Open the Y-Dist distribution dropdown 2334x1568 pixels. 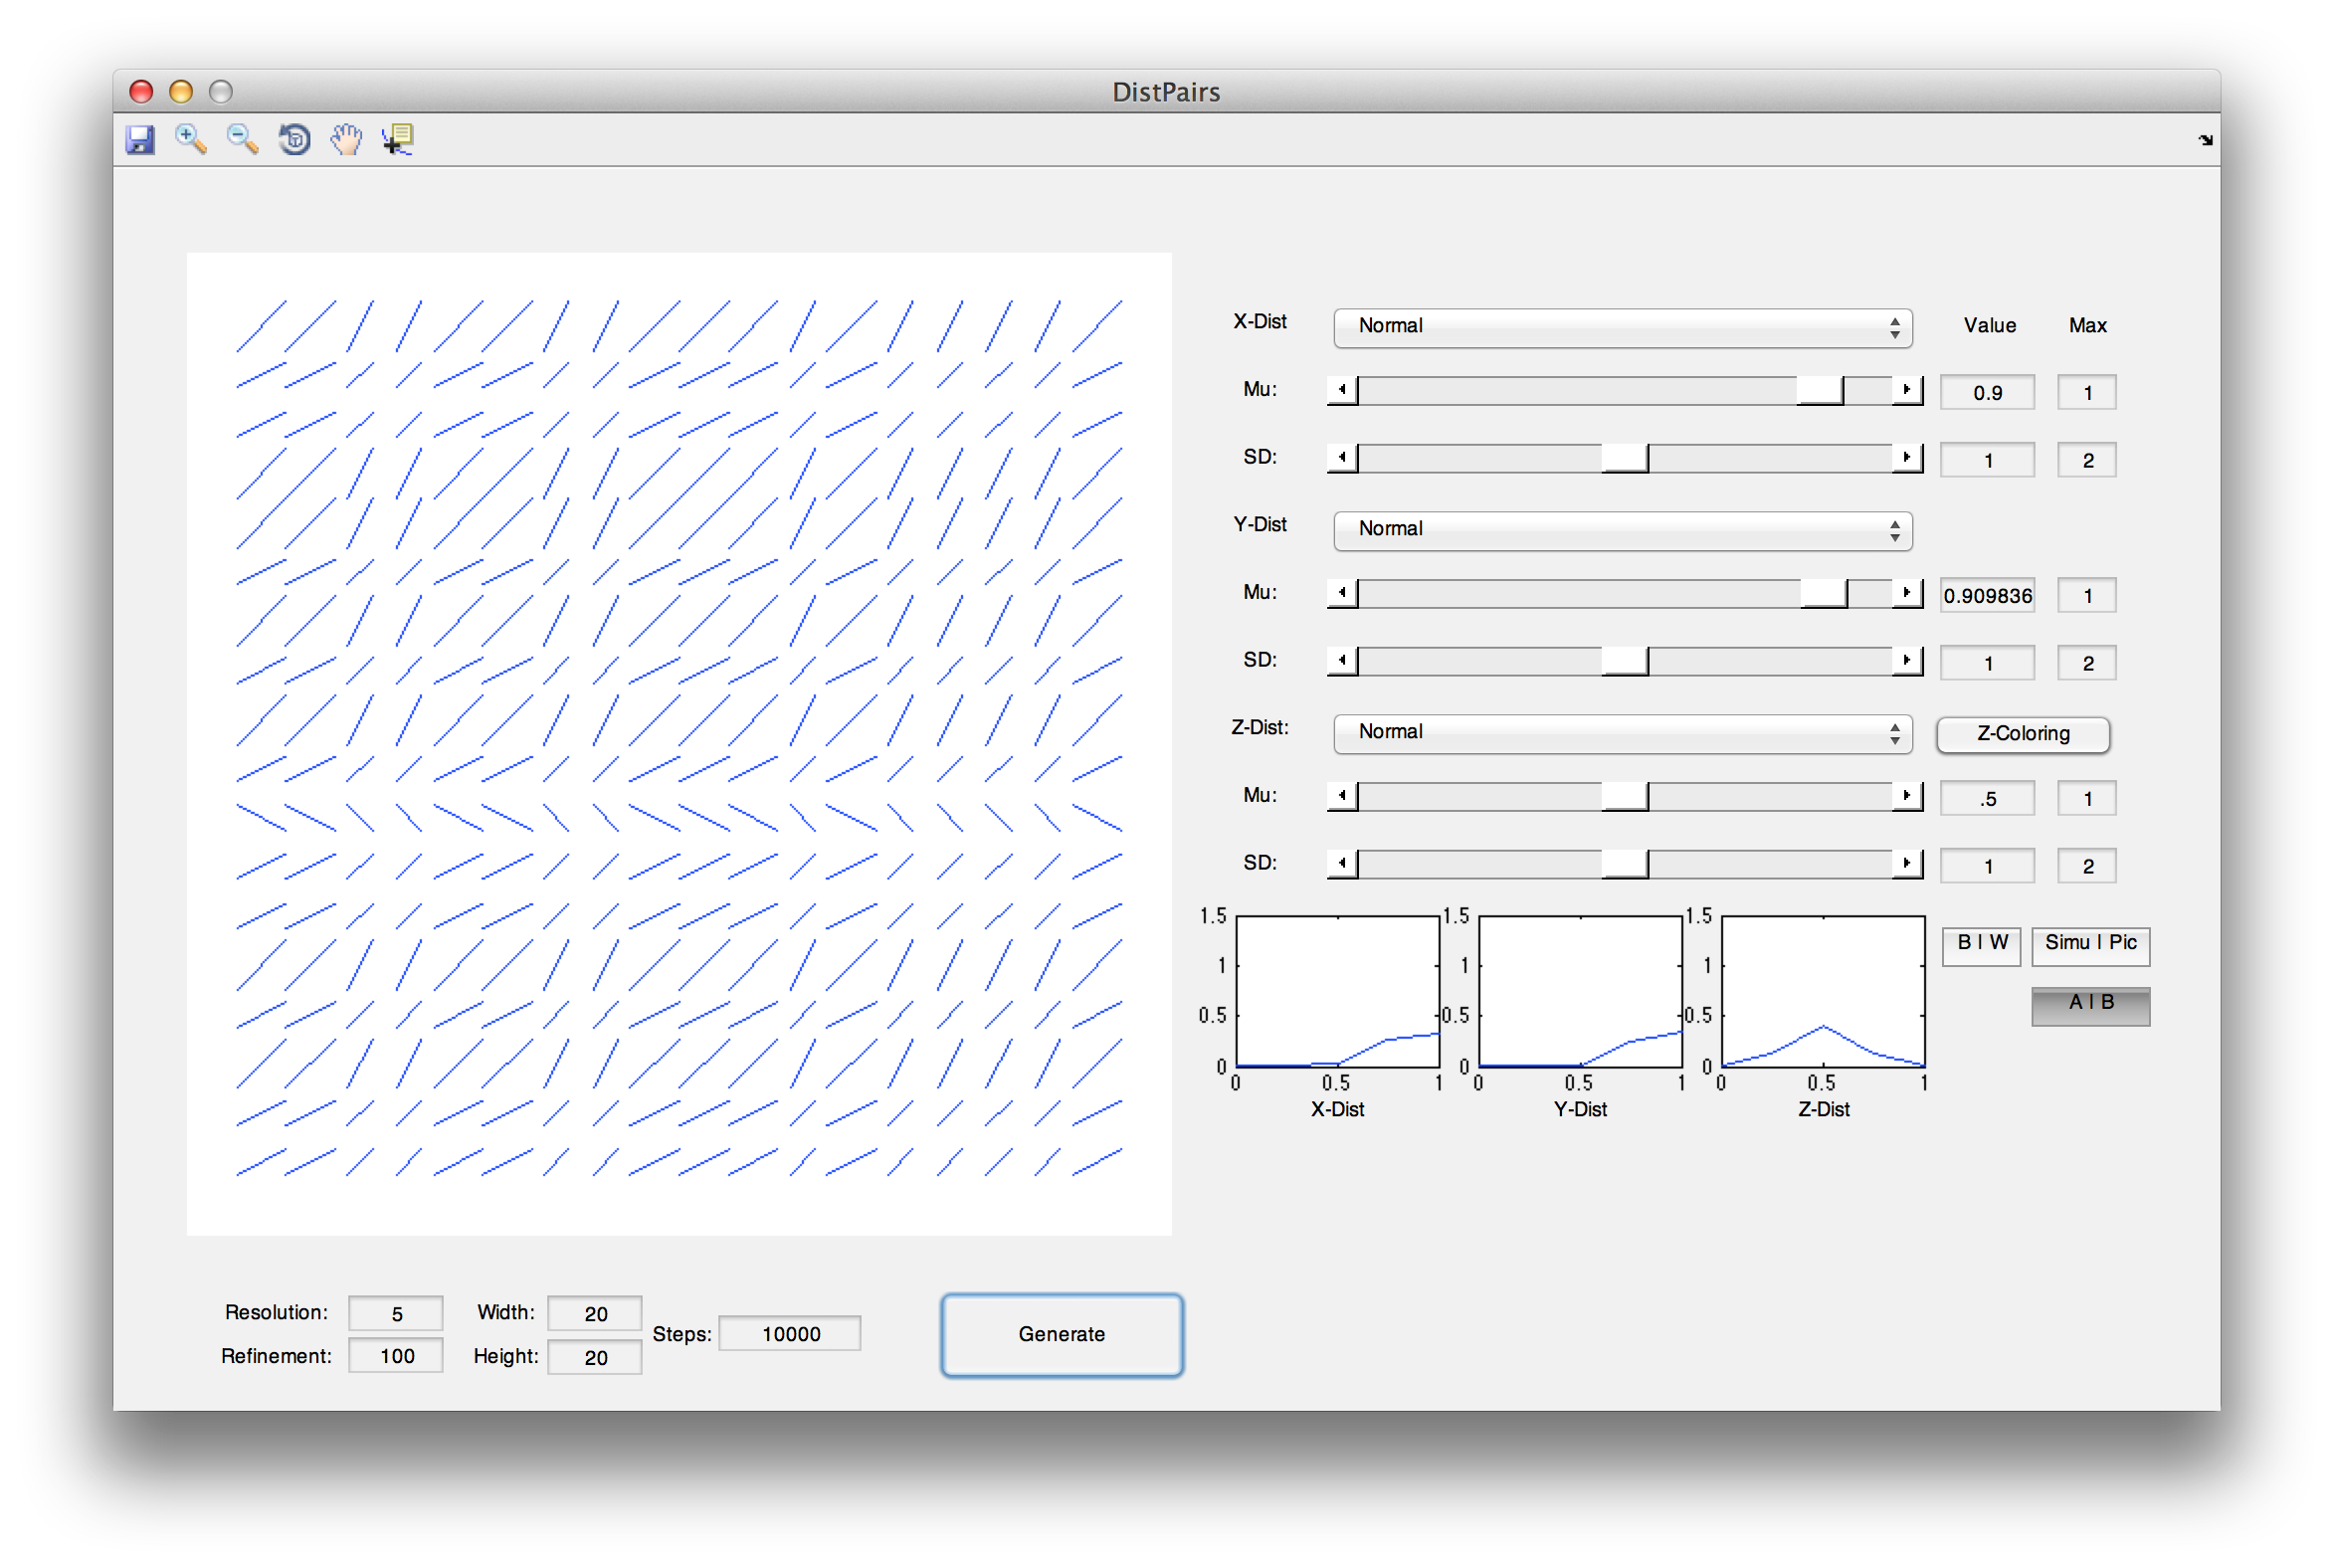(x=1622, y=530)
